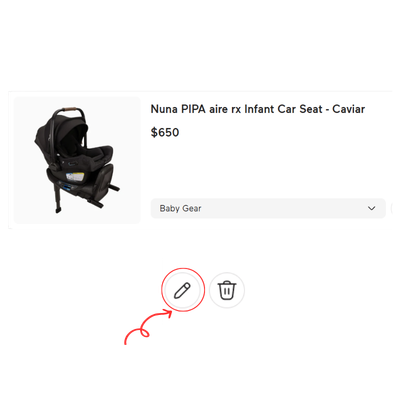Open the Baby Gear category dropdown
400x400 pixels.
pyautogui.click(x=268, y=208)
